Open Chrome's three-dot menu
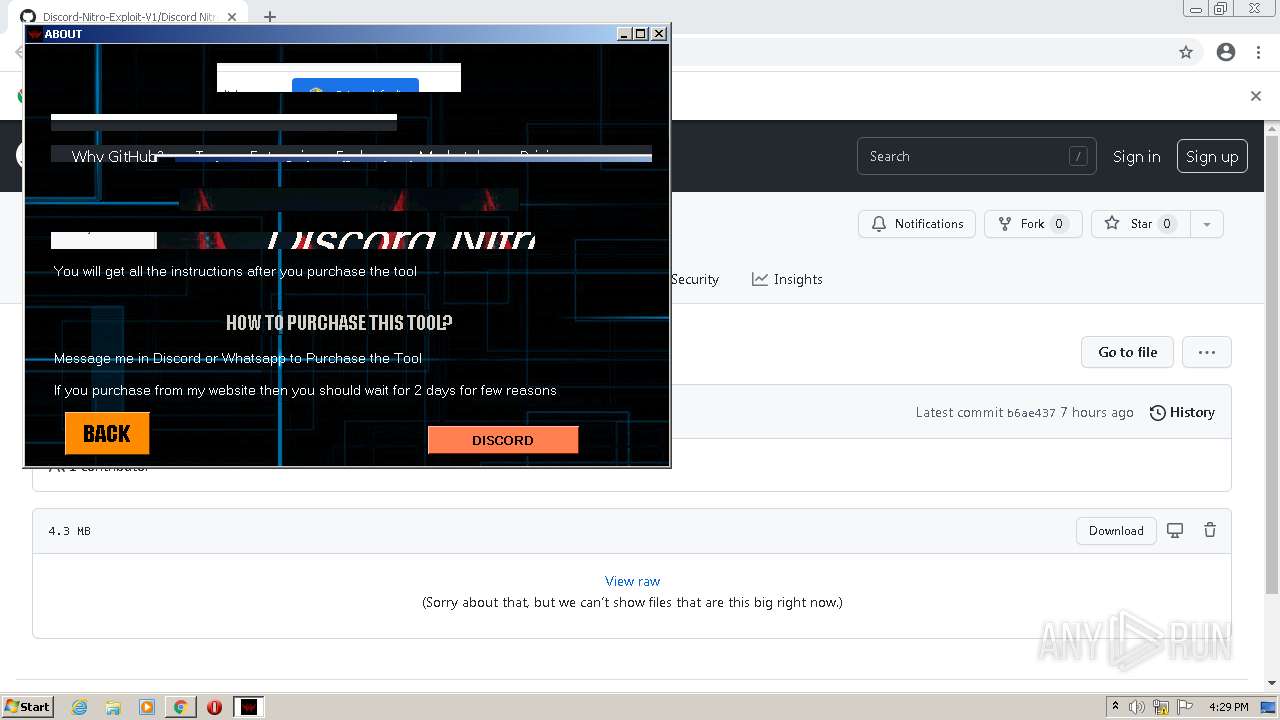This screenshot has width=1280, height=720. point(1258,52)
